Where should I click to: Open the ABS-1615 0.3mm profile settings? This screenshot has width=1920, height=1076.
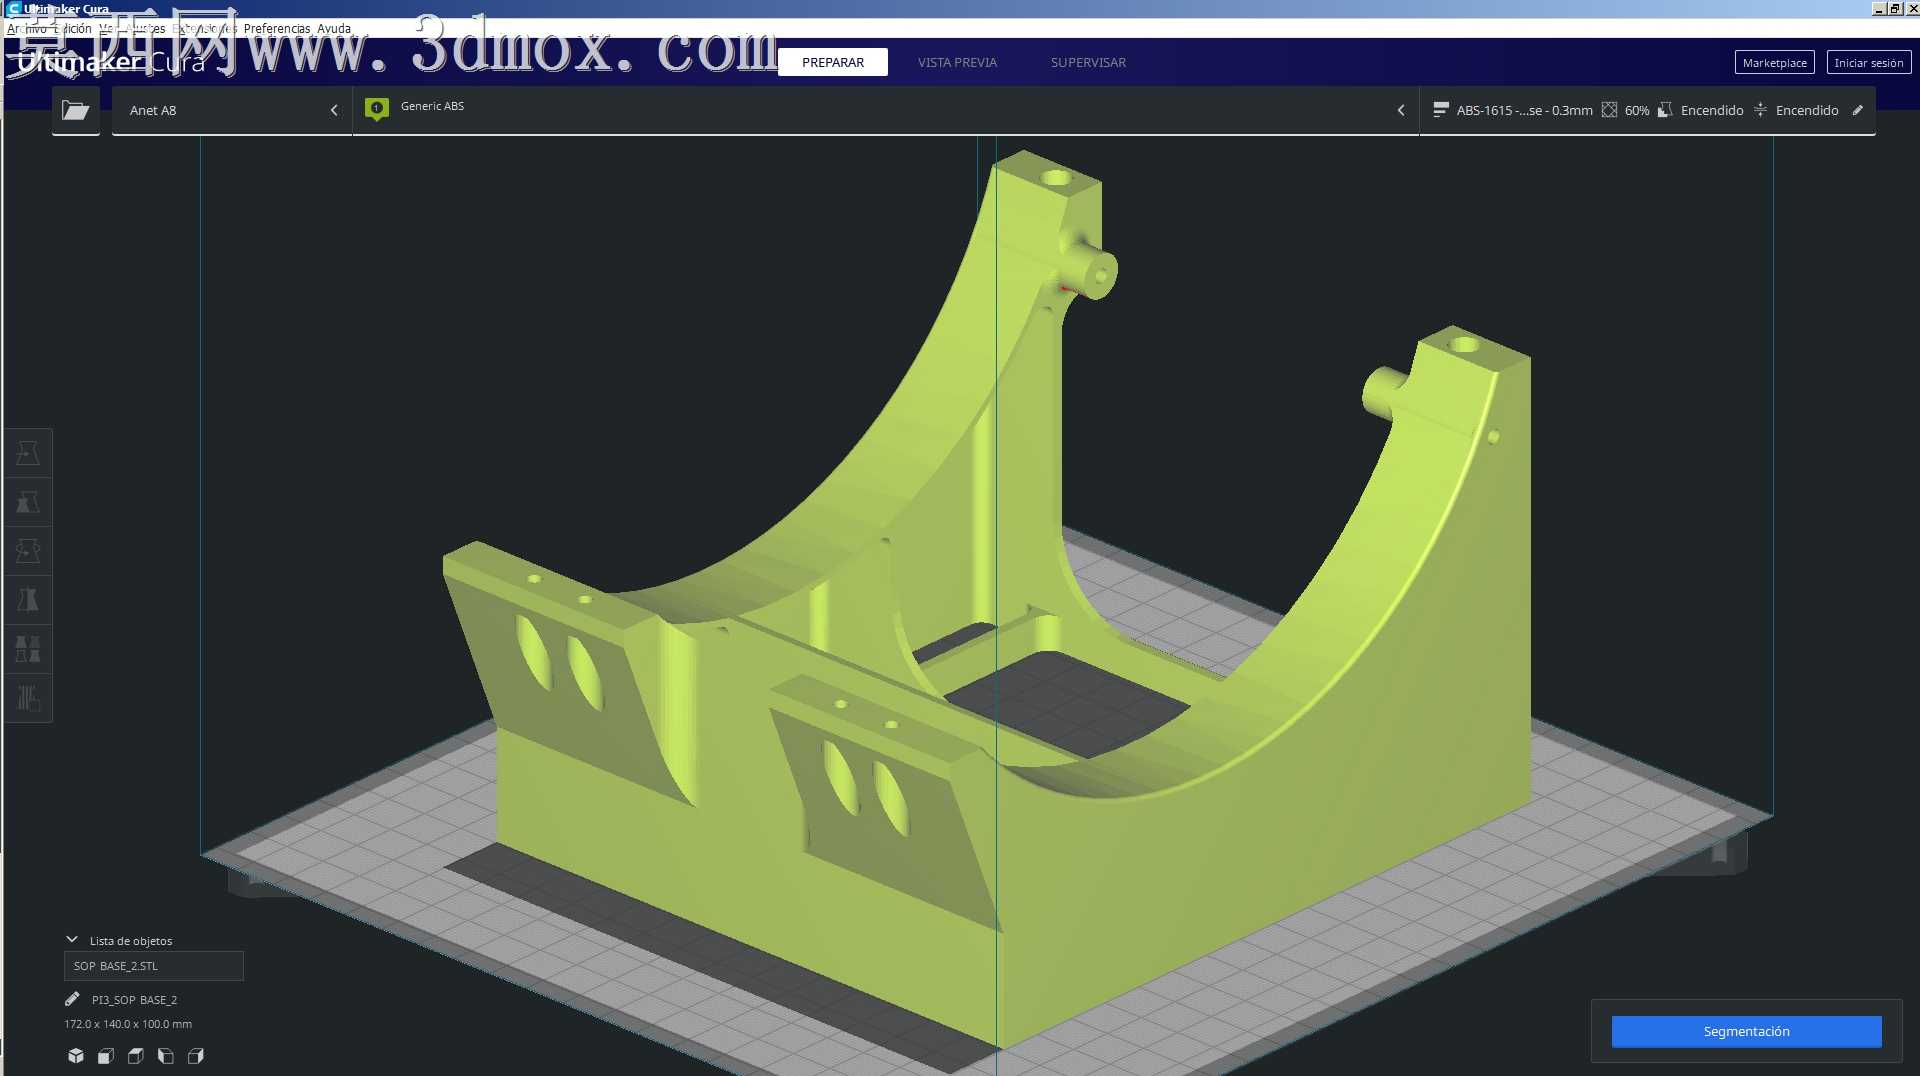pos(1524,110)
